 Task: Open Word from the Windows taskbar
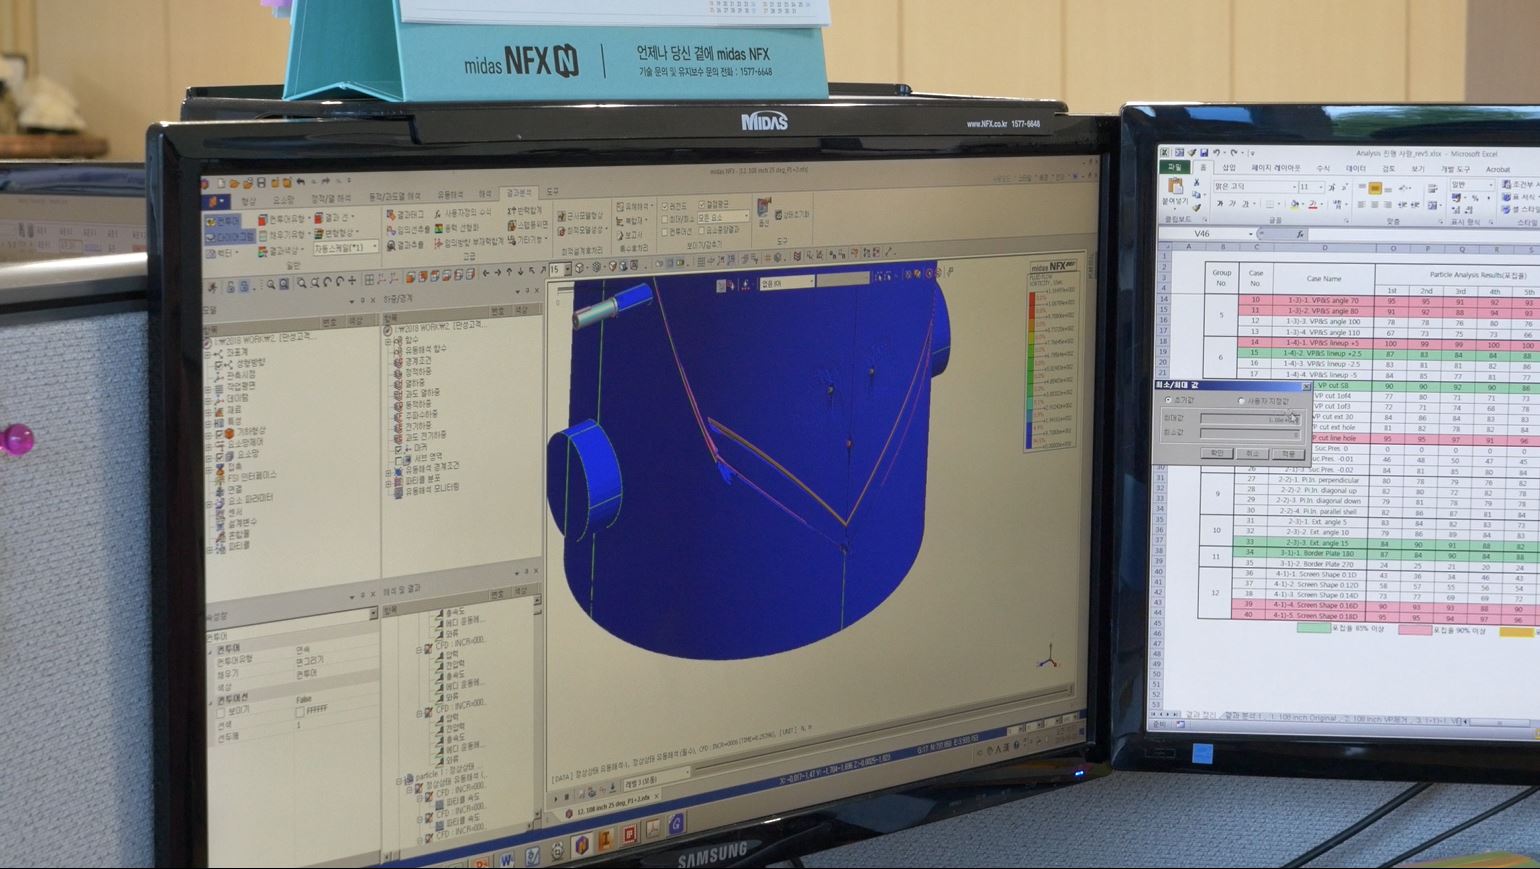click(x=506, y=861)
